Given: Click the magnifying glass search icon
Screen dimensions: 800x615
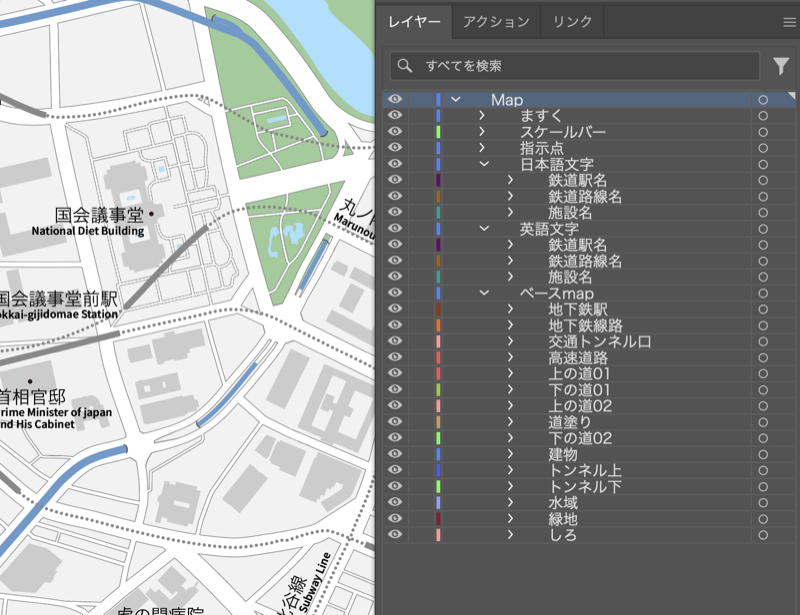Looking at the screenshot, I should [404, 67].
